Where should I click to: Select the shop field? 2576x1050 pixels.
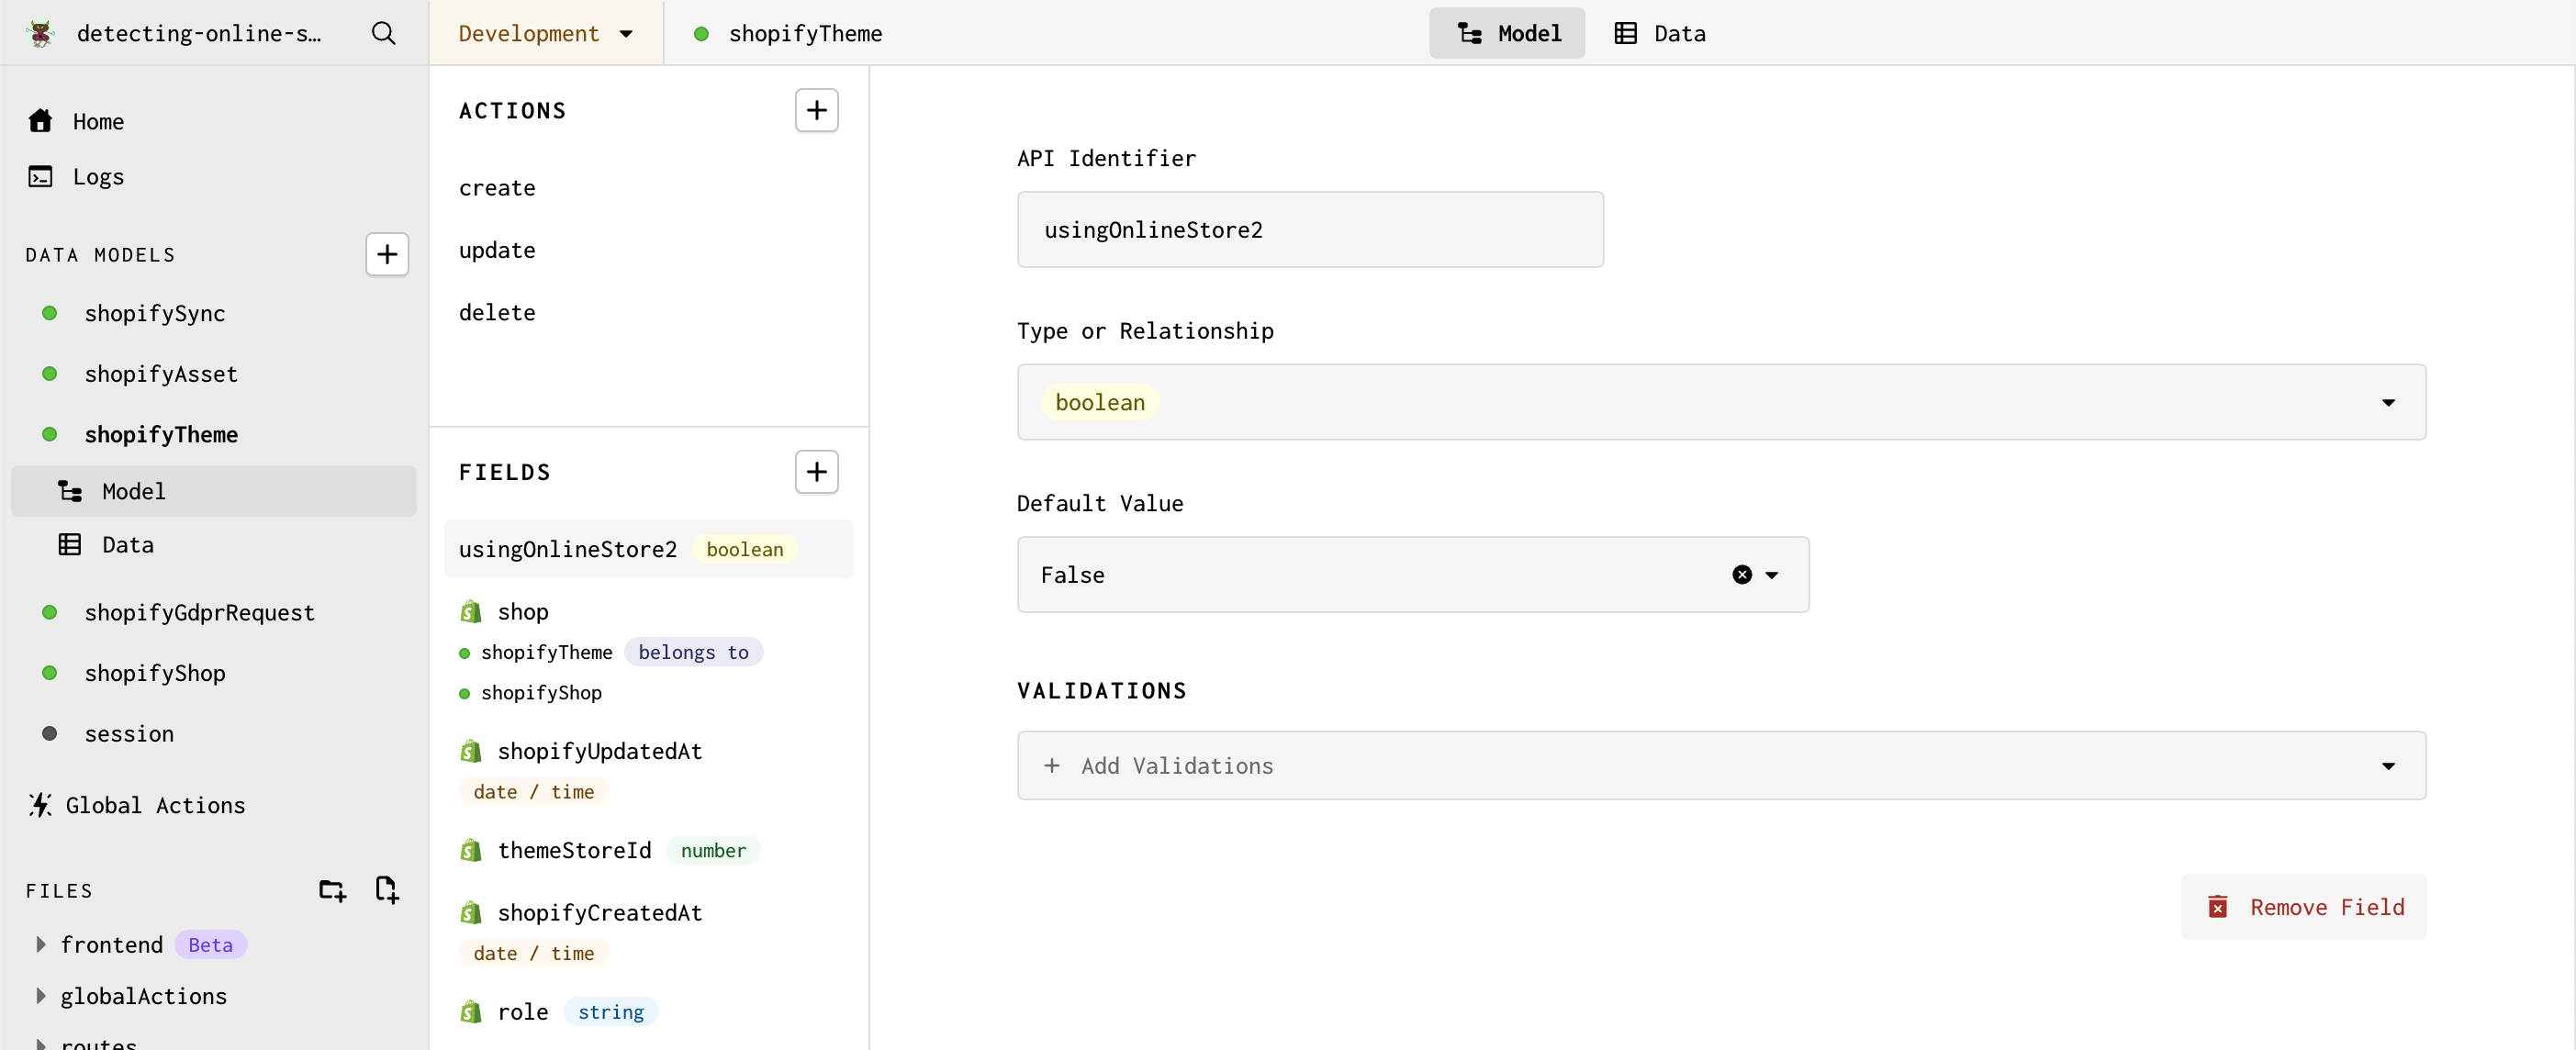[x=523, y=612]
